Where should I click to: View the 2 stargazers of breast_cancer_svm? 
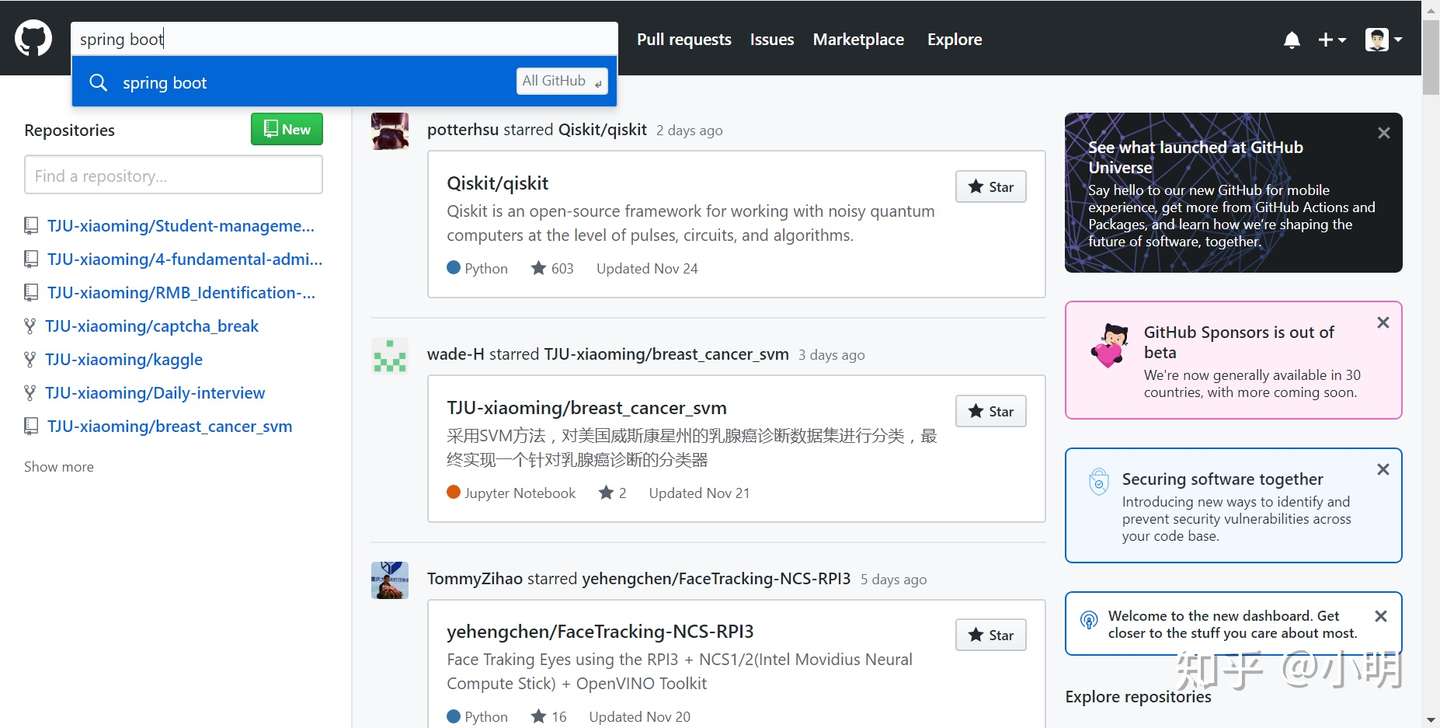pos(612,493)
